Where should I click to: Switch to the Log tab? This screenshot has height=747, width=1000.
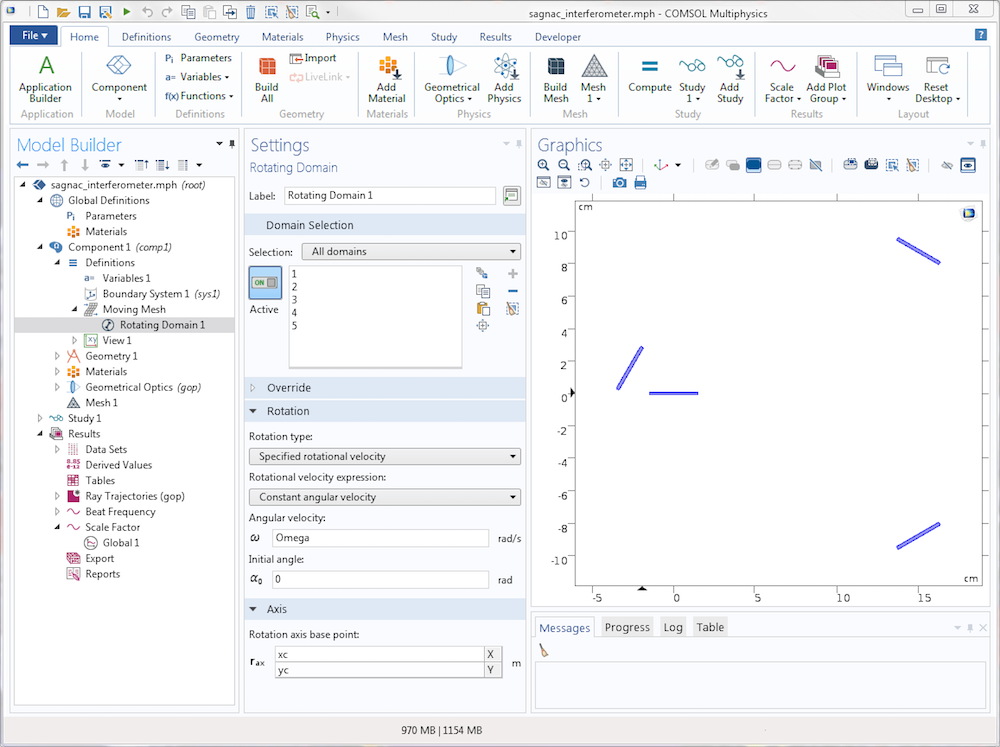point(673,628)
